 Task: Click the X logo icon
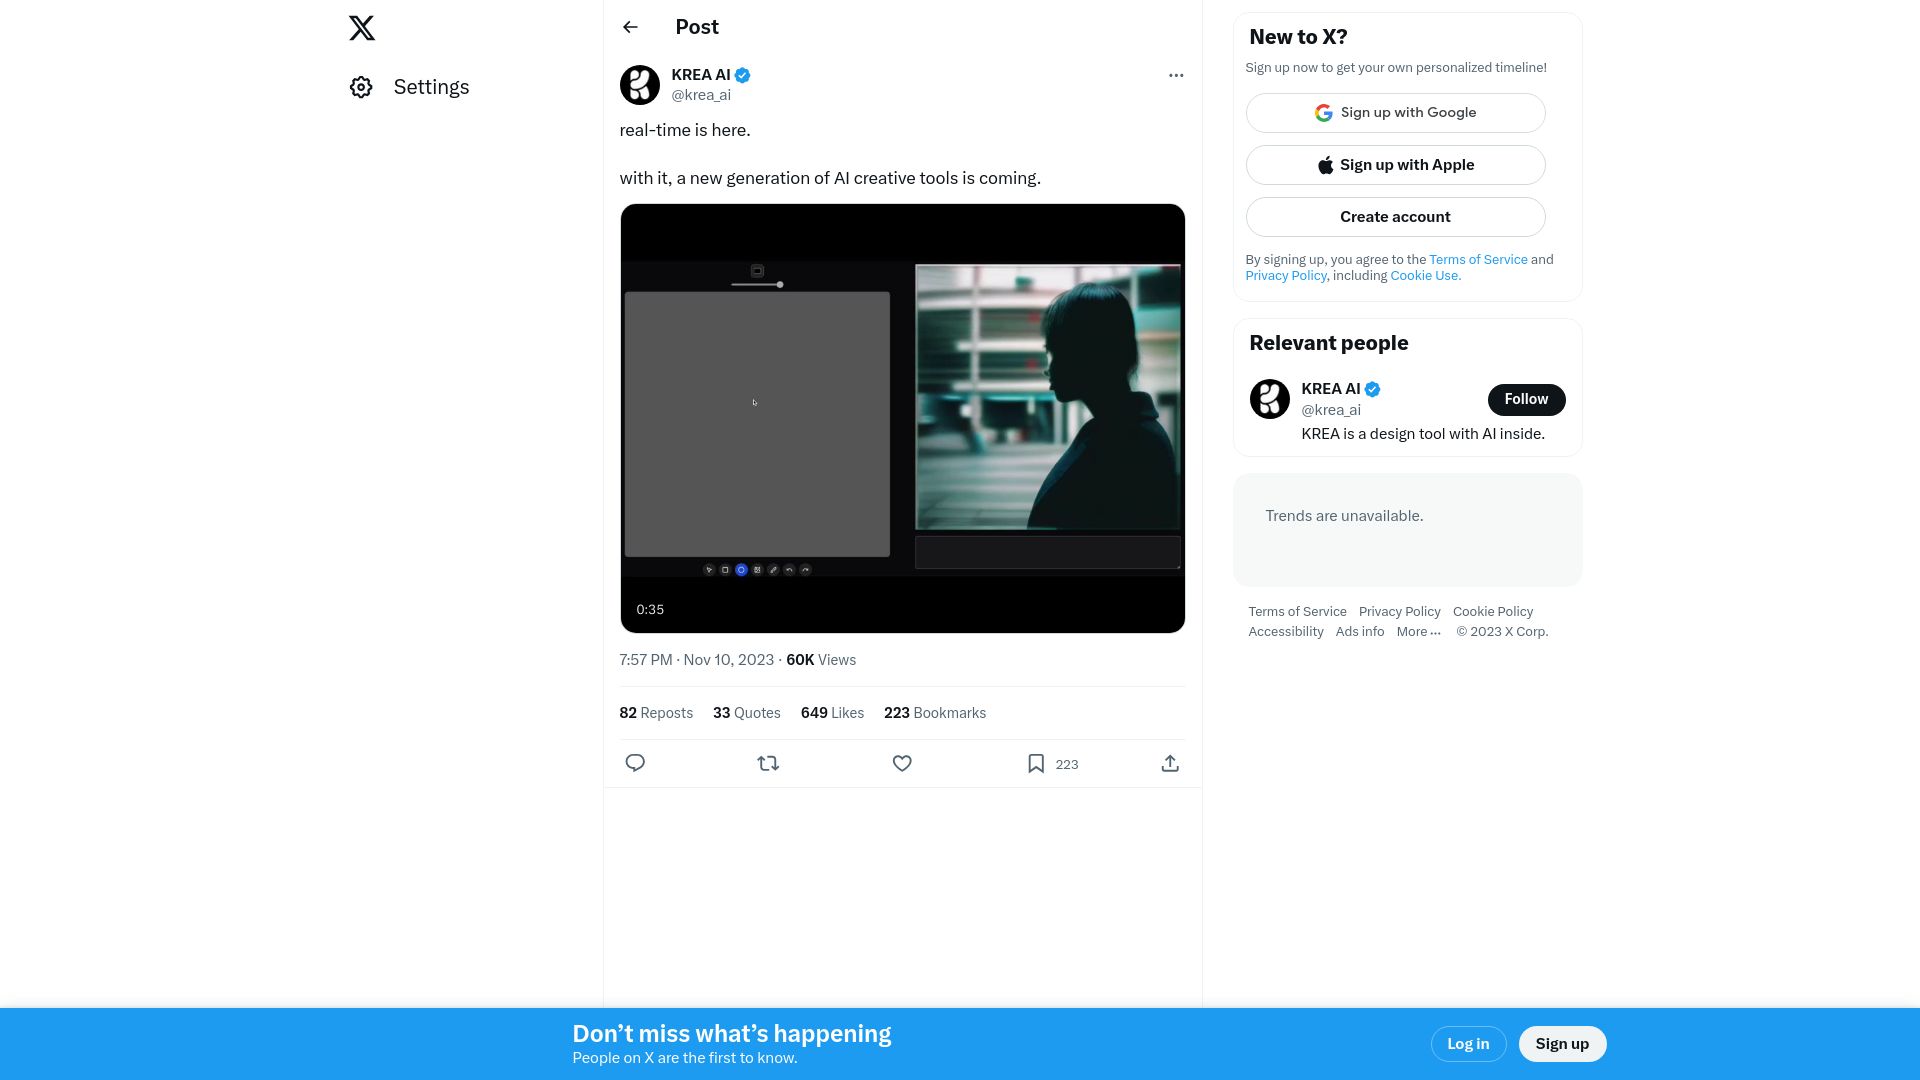pos(362,28)
